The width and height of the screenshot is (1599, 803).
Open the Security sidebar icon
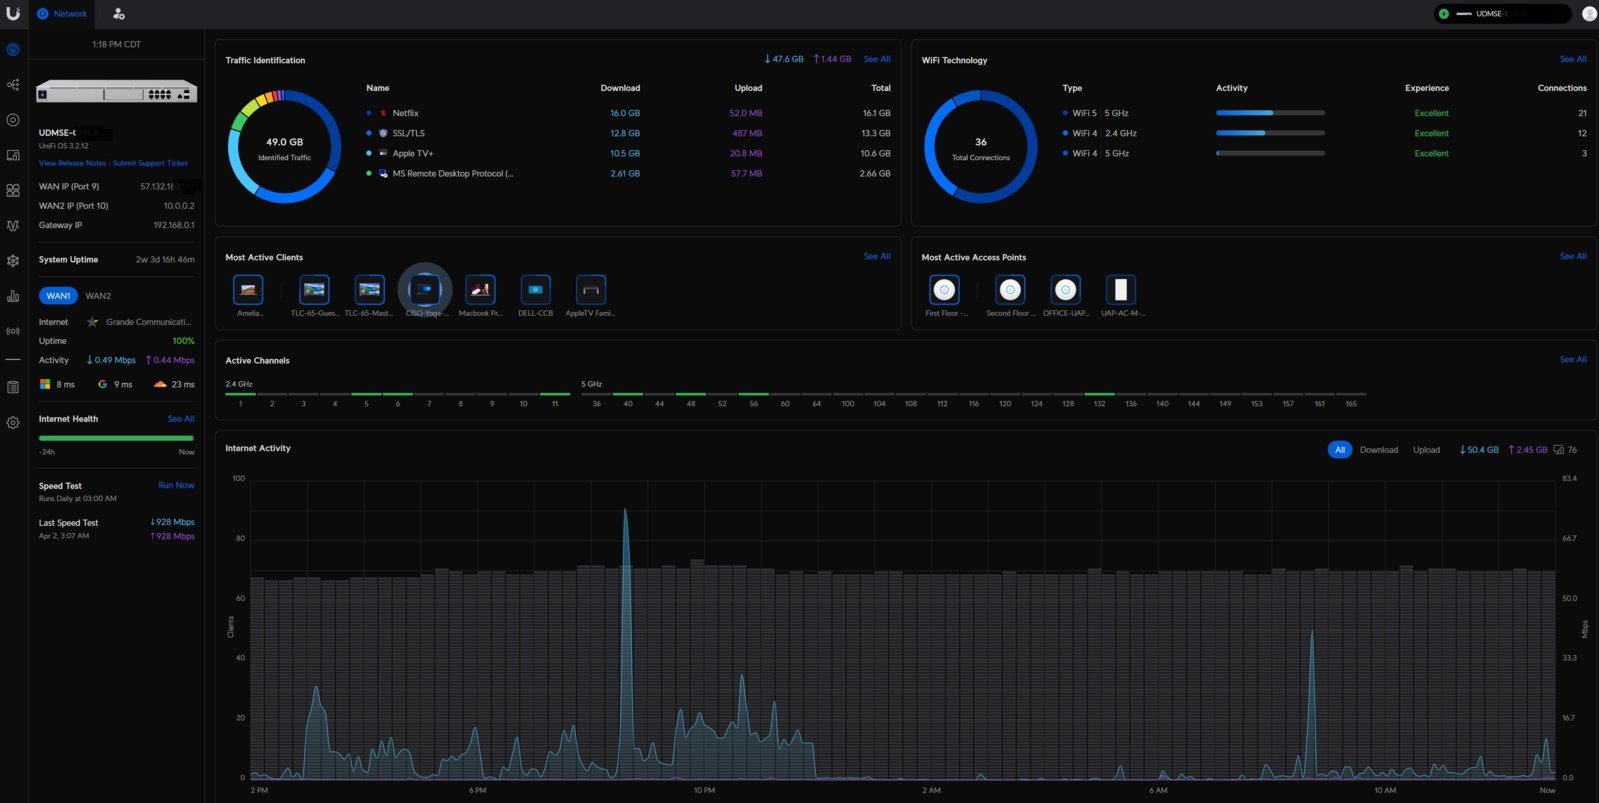13,261
